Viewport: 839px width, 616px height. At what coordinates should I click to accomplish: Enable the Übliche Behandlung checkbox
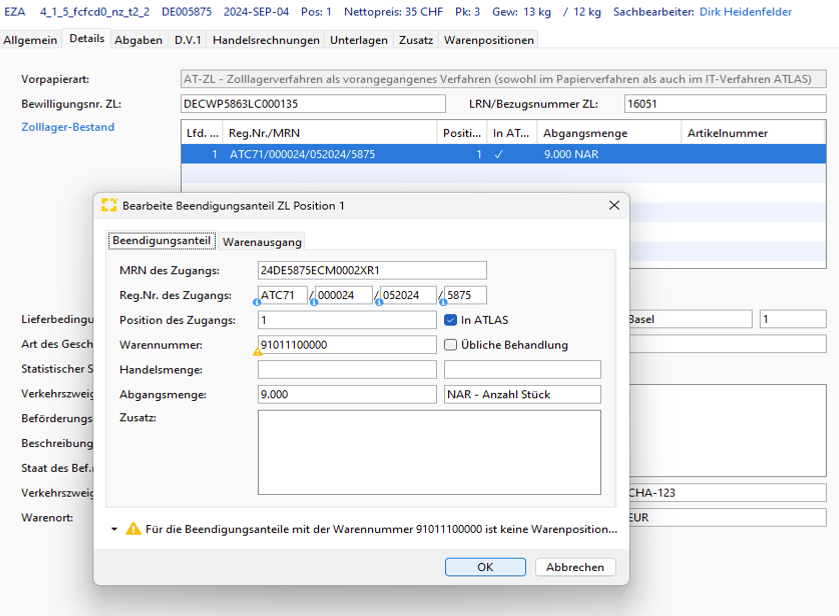[451, 345]
